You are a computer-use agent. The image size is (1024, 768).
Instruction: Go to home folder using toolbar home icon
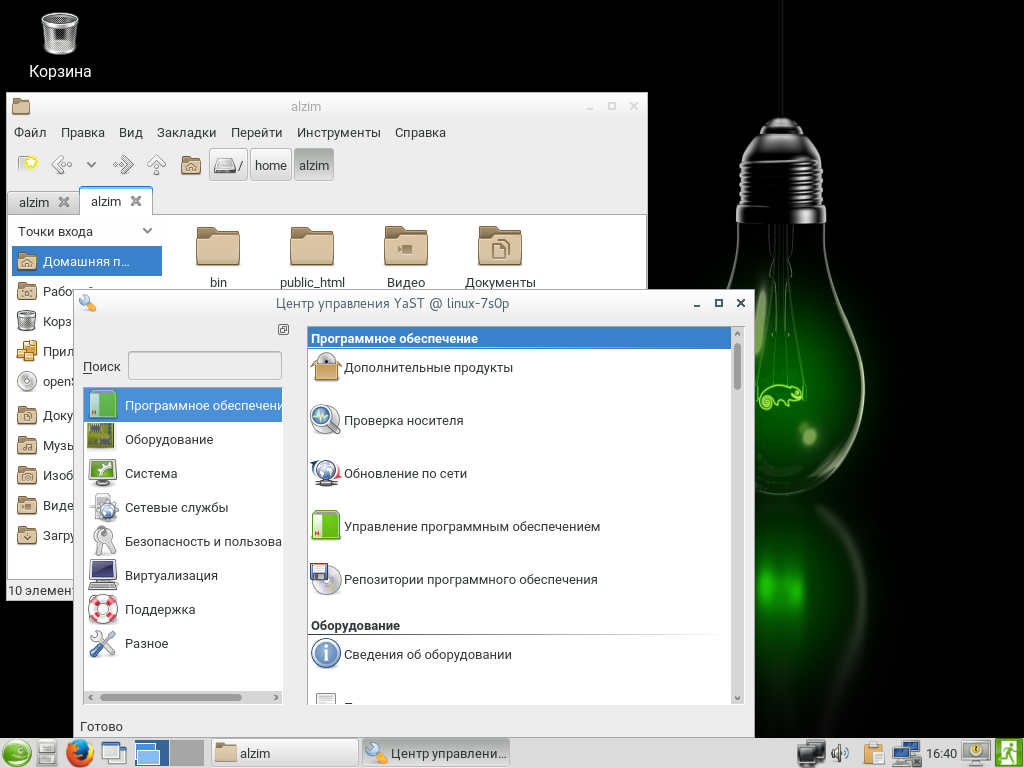coord(191,165)
